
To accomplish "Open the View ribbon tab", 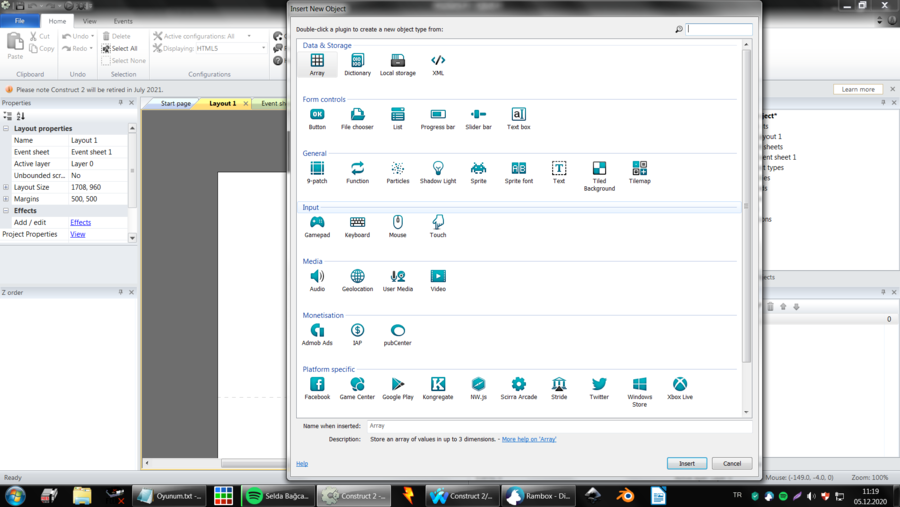I will (x=89, y=21).
